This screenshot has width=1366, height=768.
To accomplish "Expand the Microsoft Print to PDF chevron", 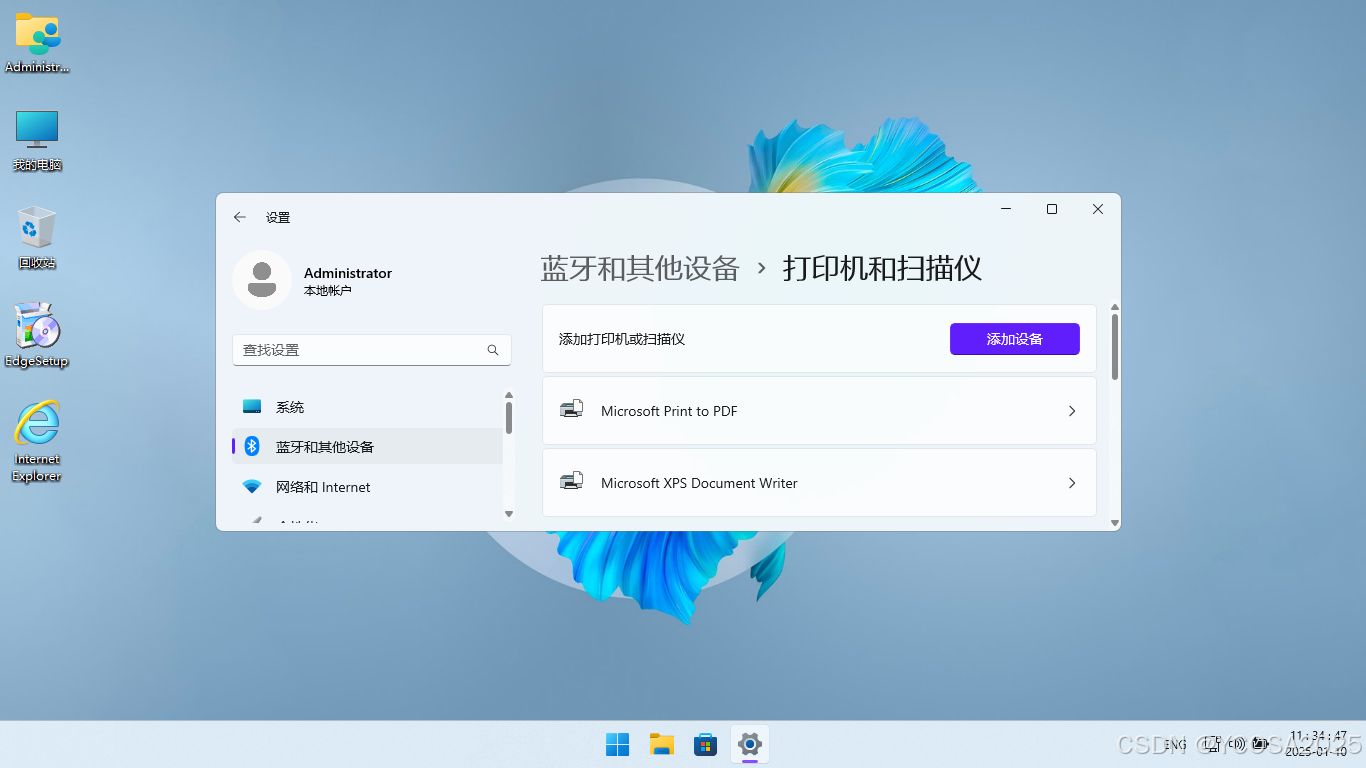I will 1072,411.
